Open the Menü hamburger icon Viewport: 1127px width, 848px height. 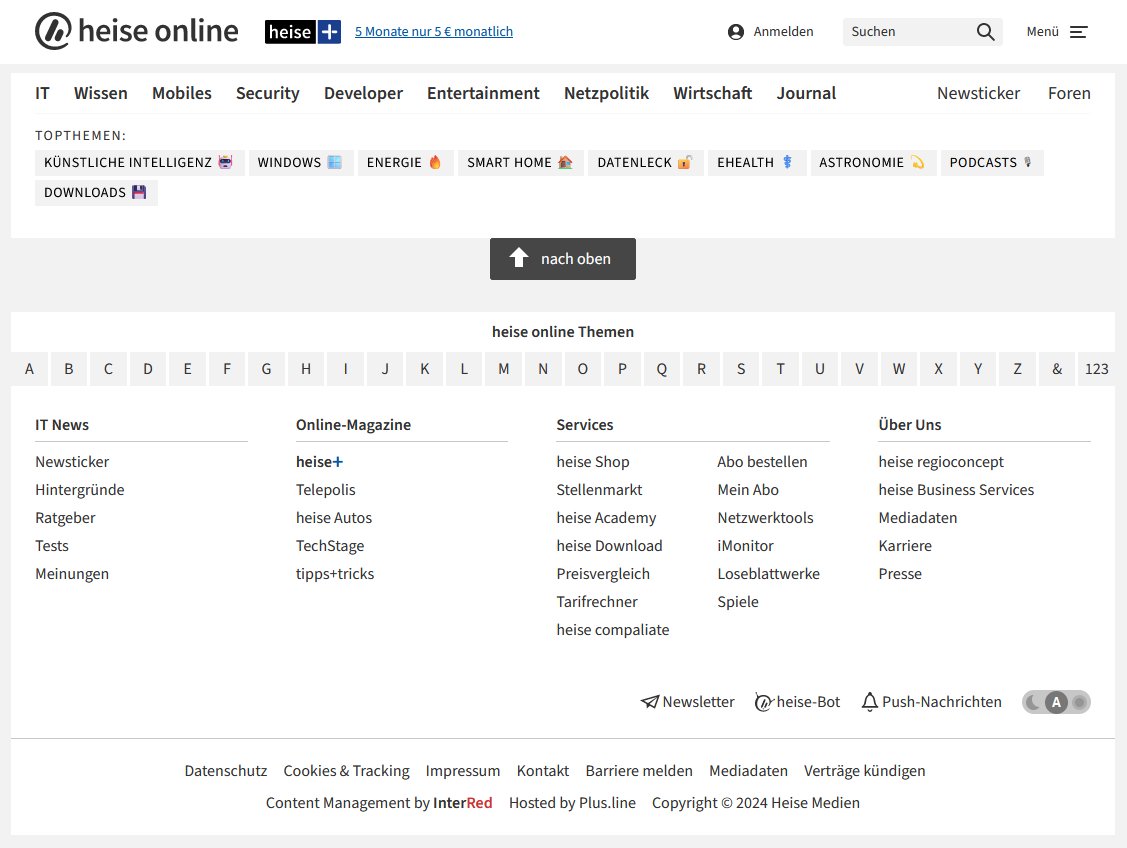(1078, 32)
